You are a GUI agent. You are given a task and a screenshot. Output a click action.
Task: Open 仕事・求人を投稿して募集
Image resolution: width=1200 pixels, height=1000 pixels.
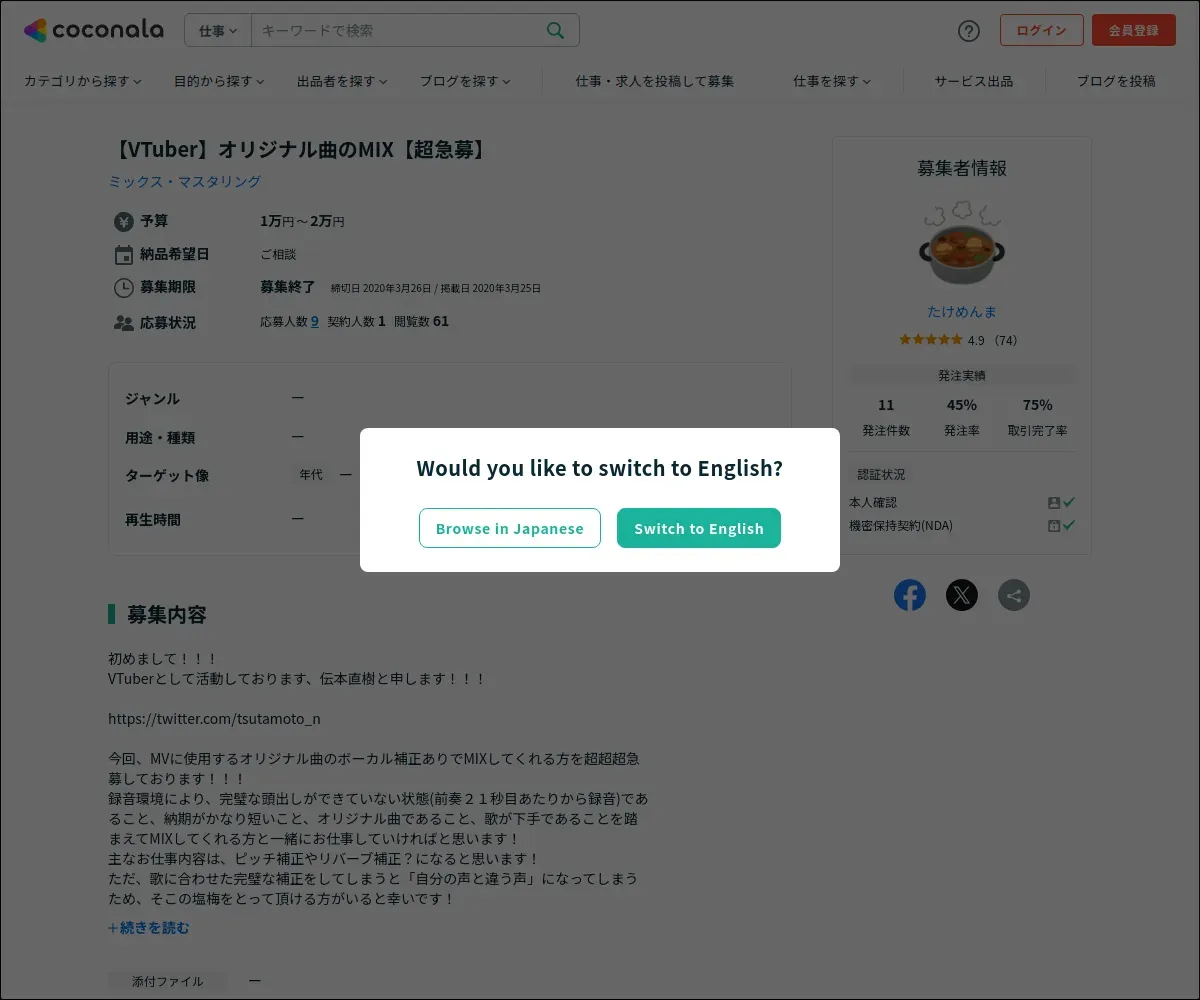655,81
